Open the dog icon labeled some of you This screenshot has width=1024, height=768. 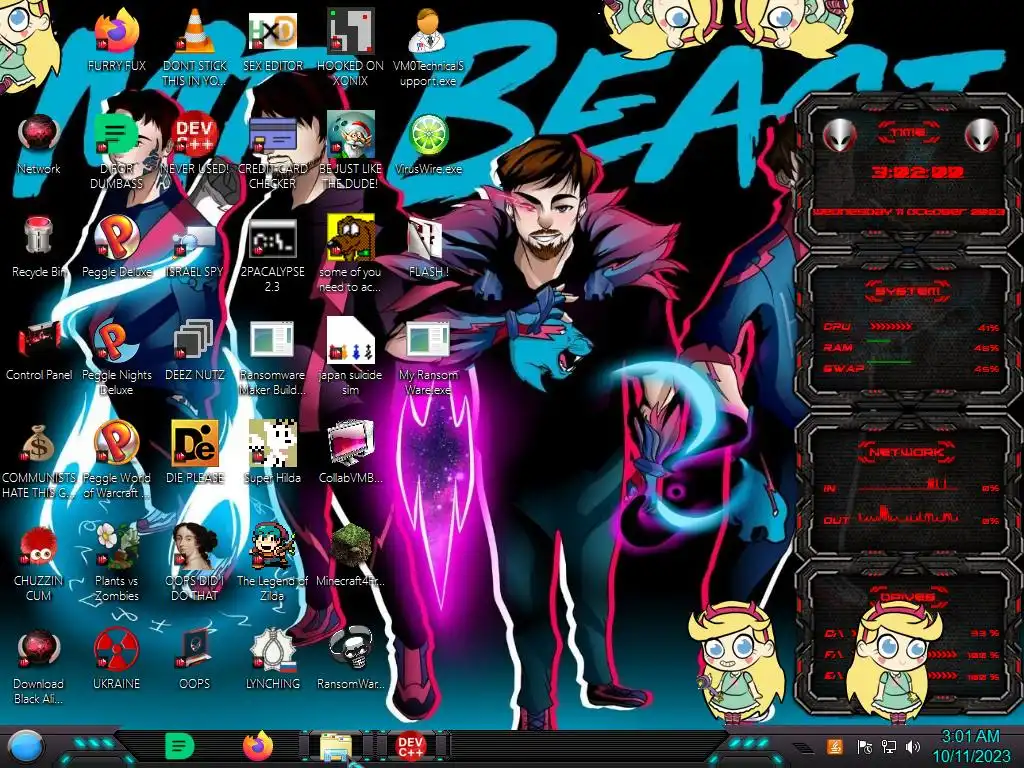click(x=351, y=238)
